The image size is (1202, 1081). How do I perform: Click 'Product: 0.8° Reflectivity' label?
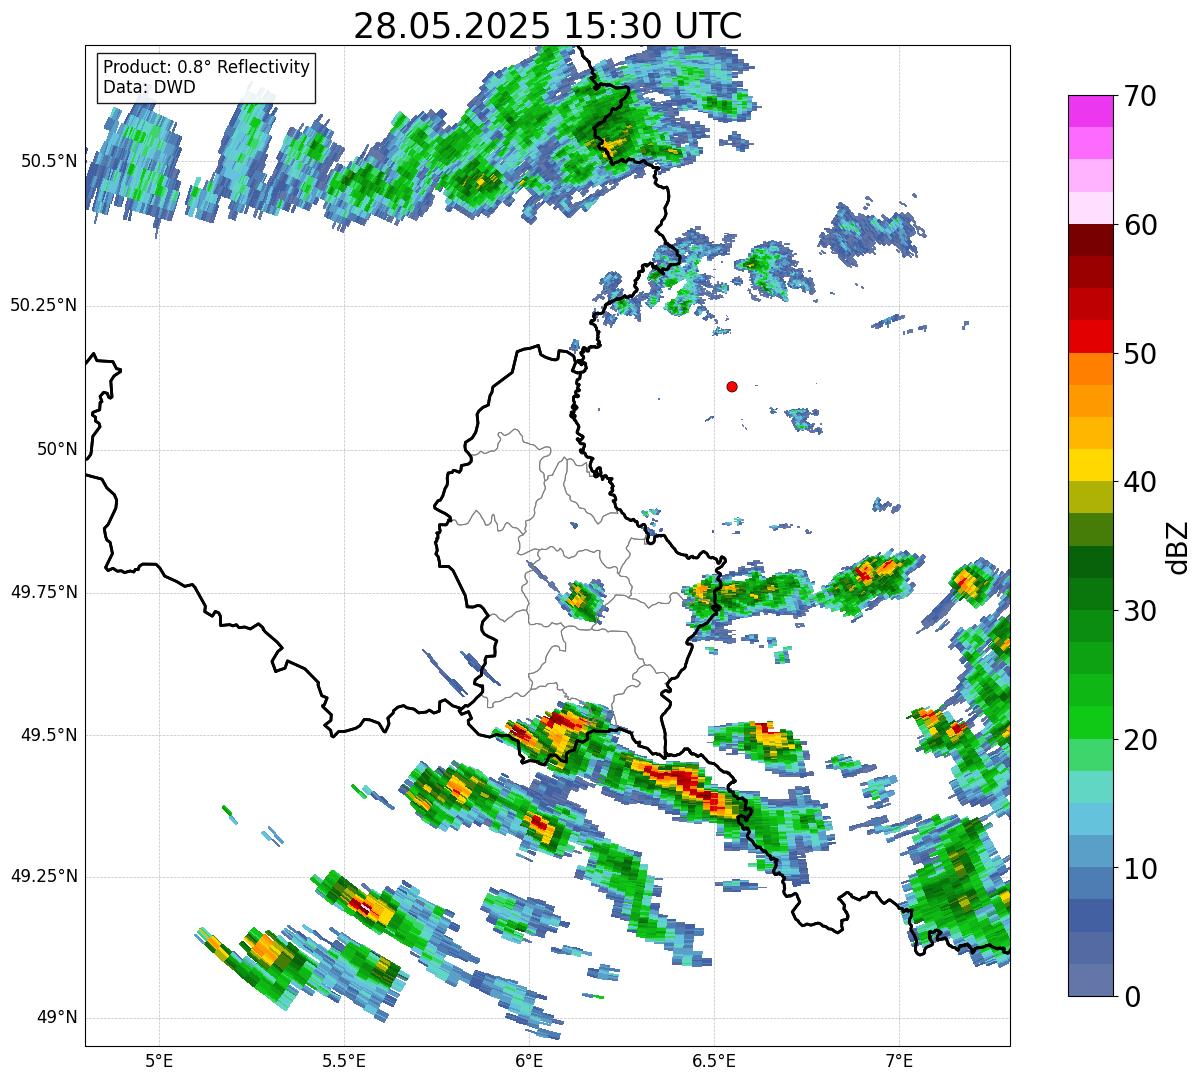pos(207,67)
